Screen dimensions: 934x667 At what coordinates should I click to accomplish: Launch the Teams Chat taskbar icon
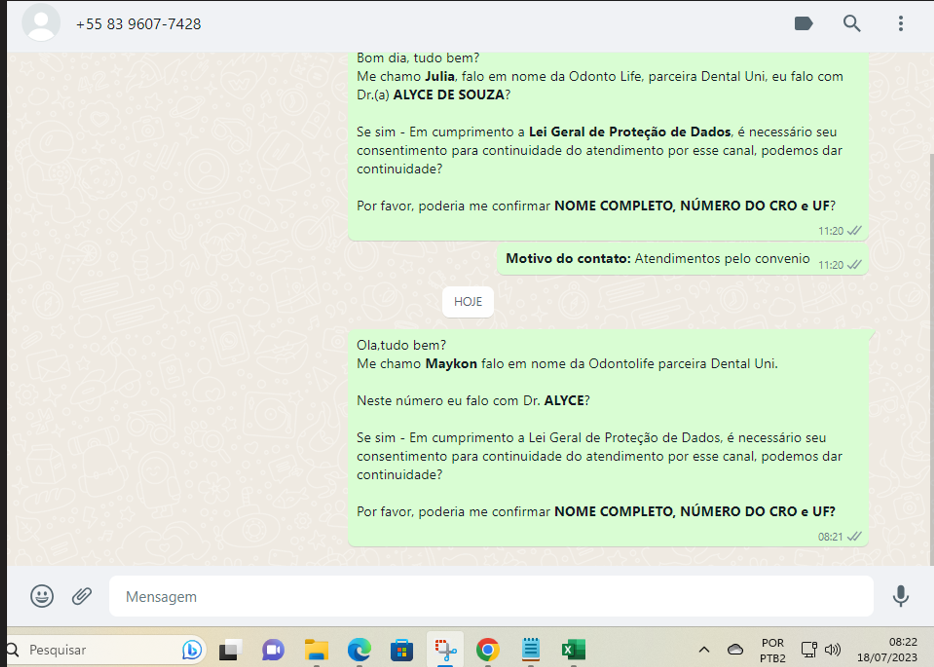click(x=273, y=650)
